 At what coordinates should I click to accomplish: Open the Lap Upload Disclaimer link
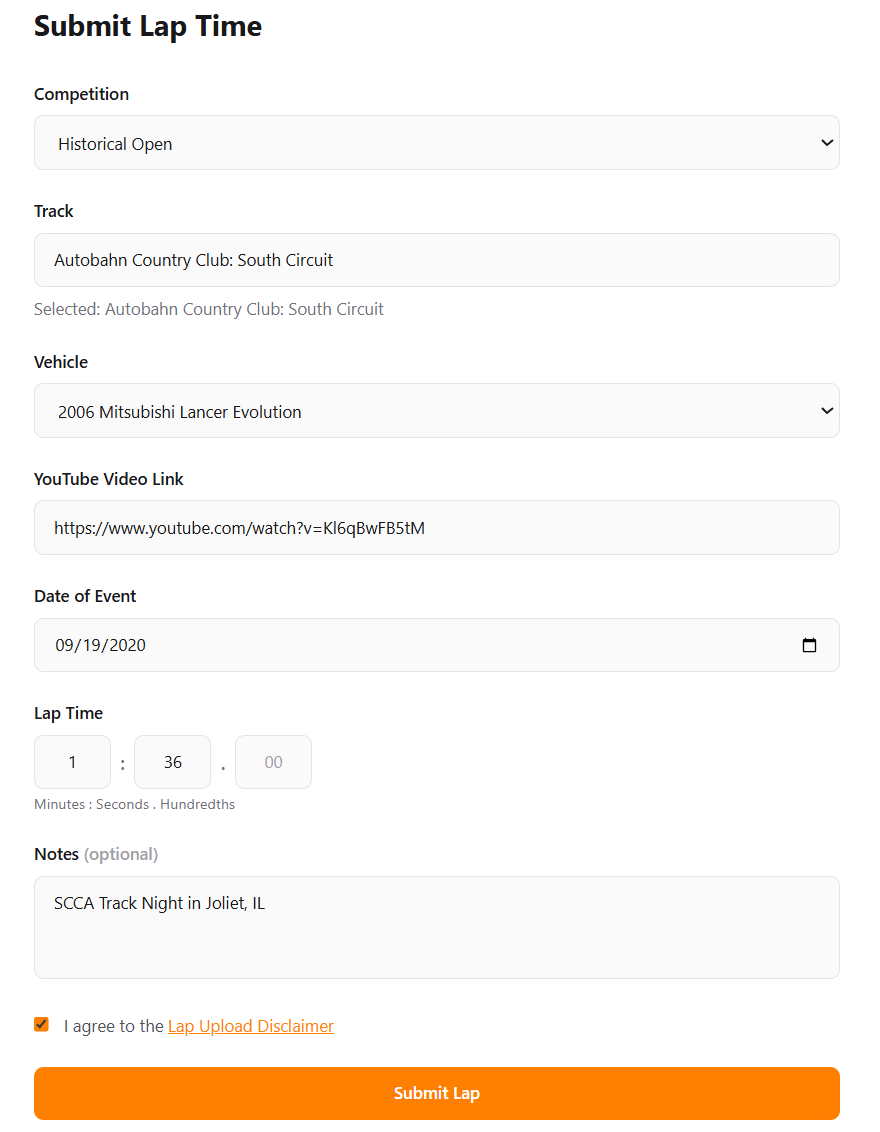pyautogui.click(x=250, y=1026)
